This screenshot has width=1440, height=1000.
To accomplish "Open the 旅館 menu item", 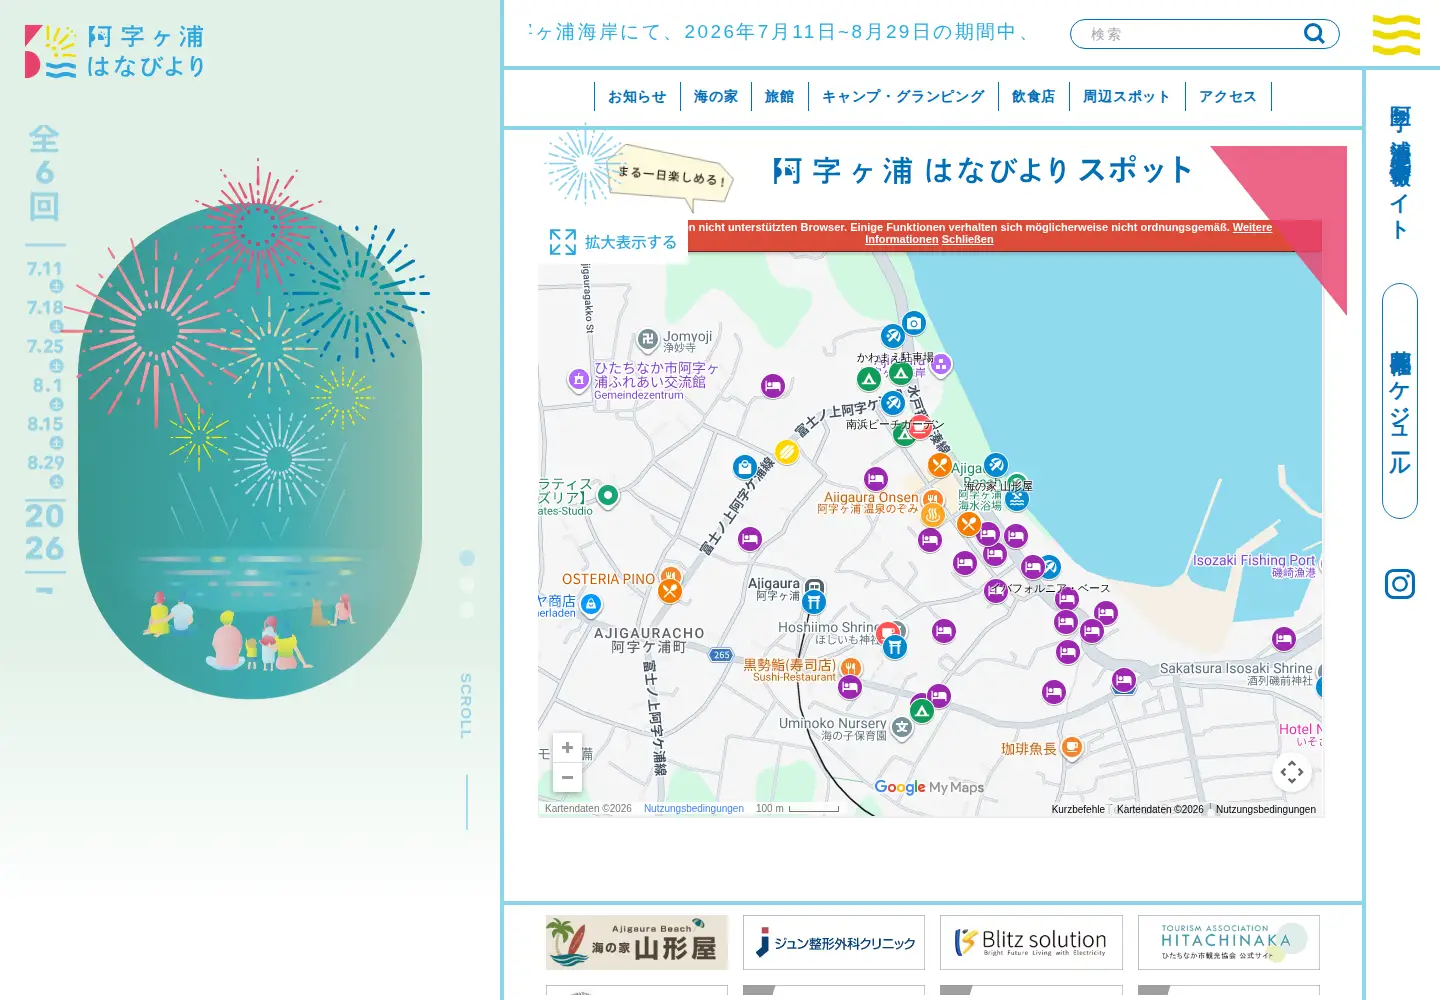I will point(779,97).
